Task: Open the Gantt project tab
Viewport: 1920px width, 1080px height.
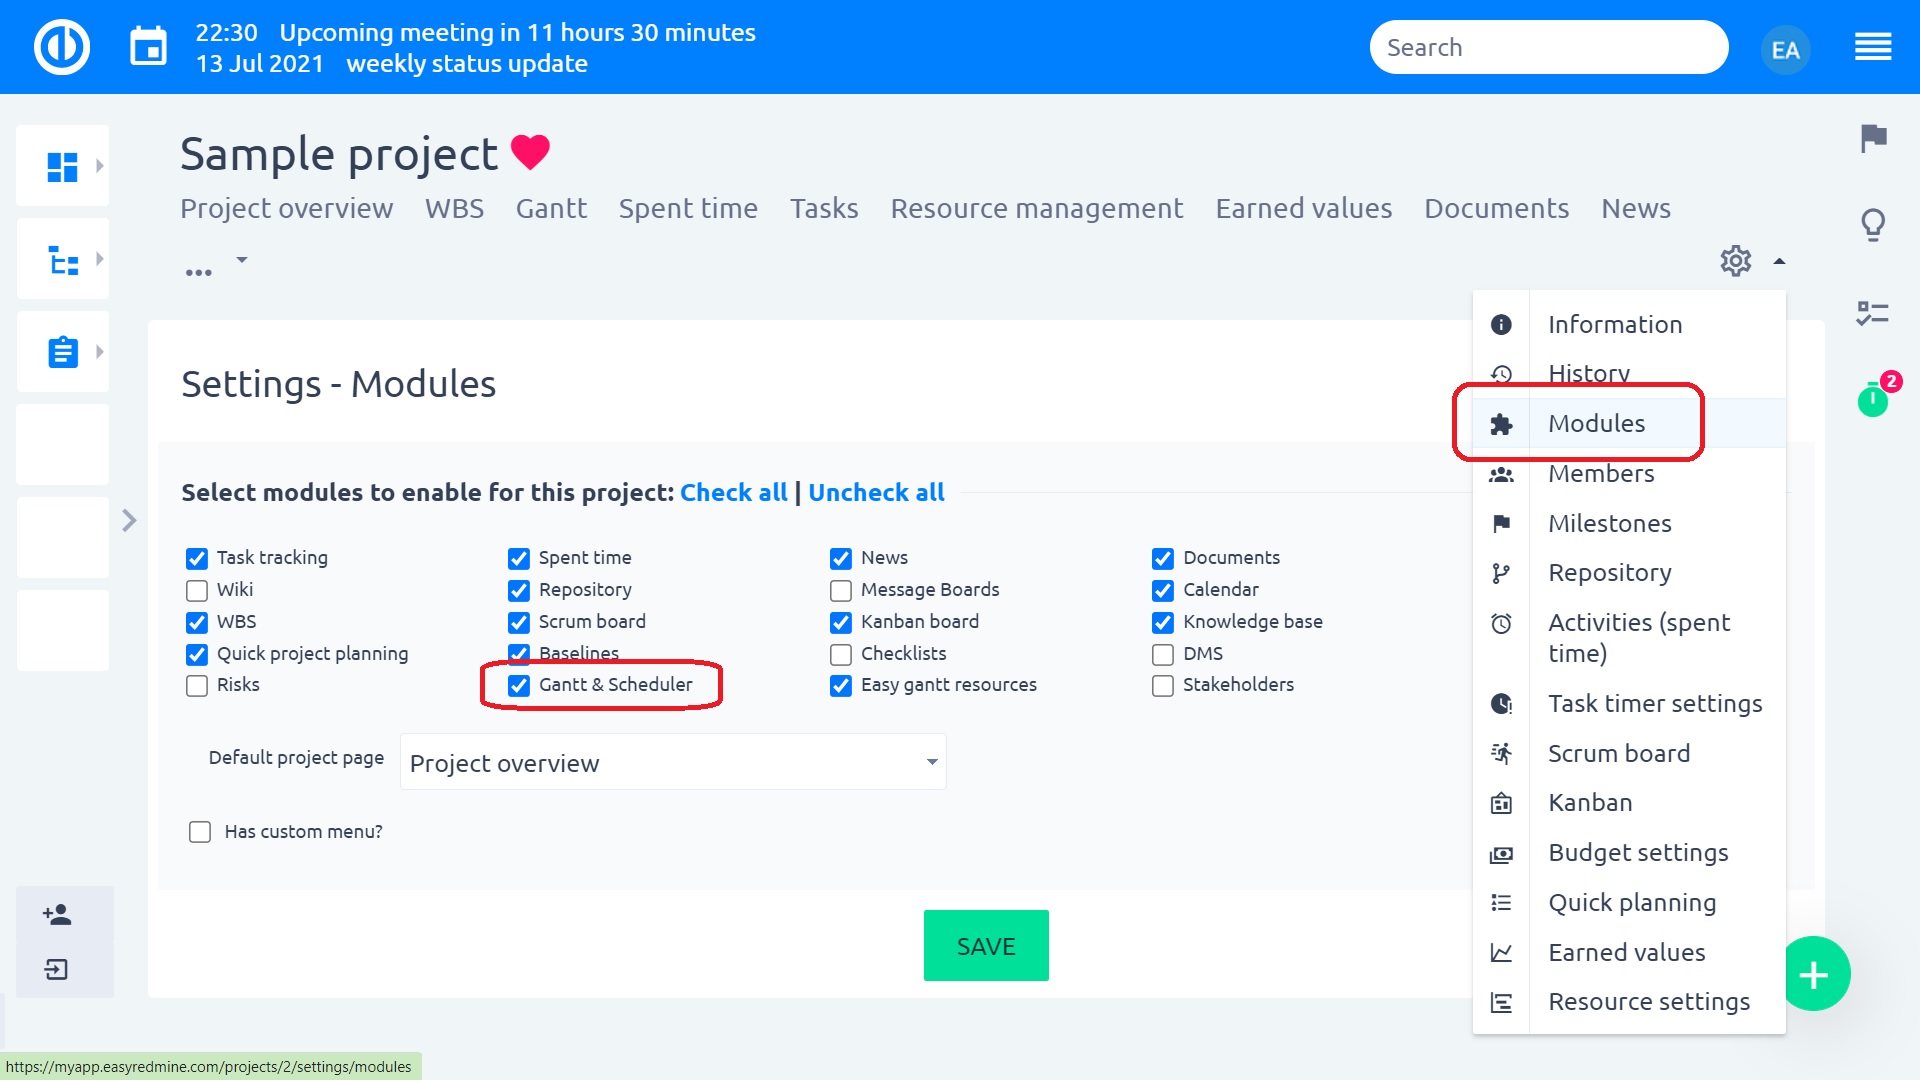Action: (x=551, y=208)
